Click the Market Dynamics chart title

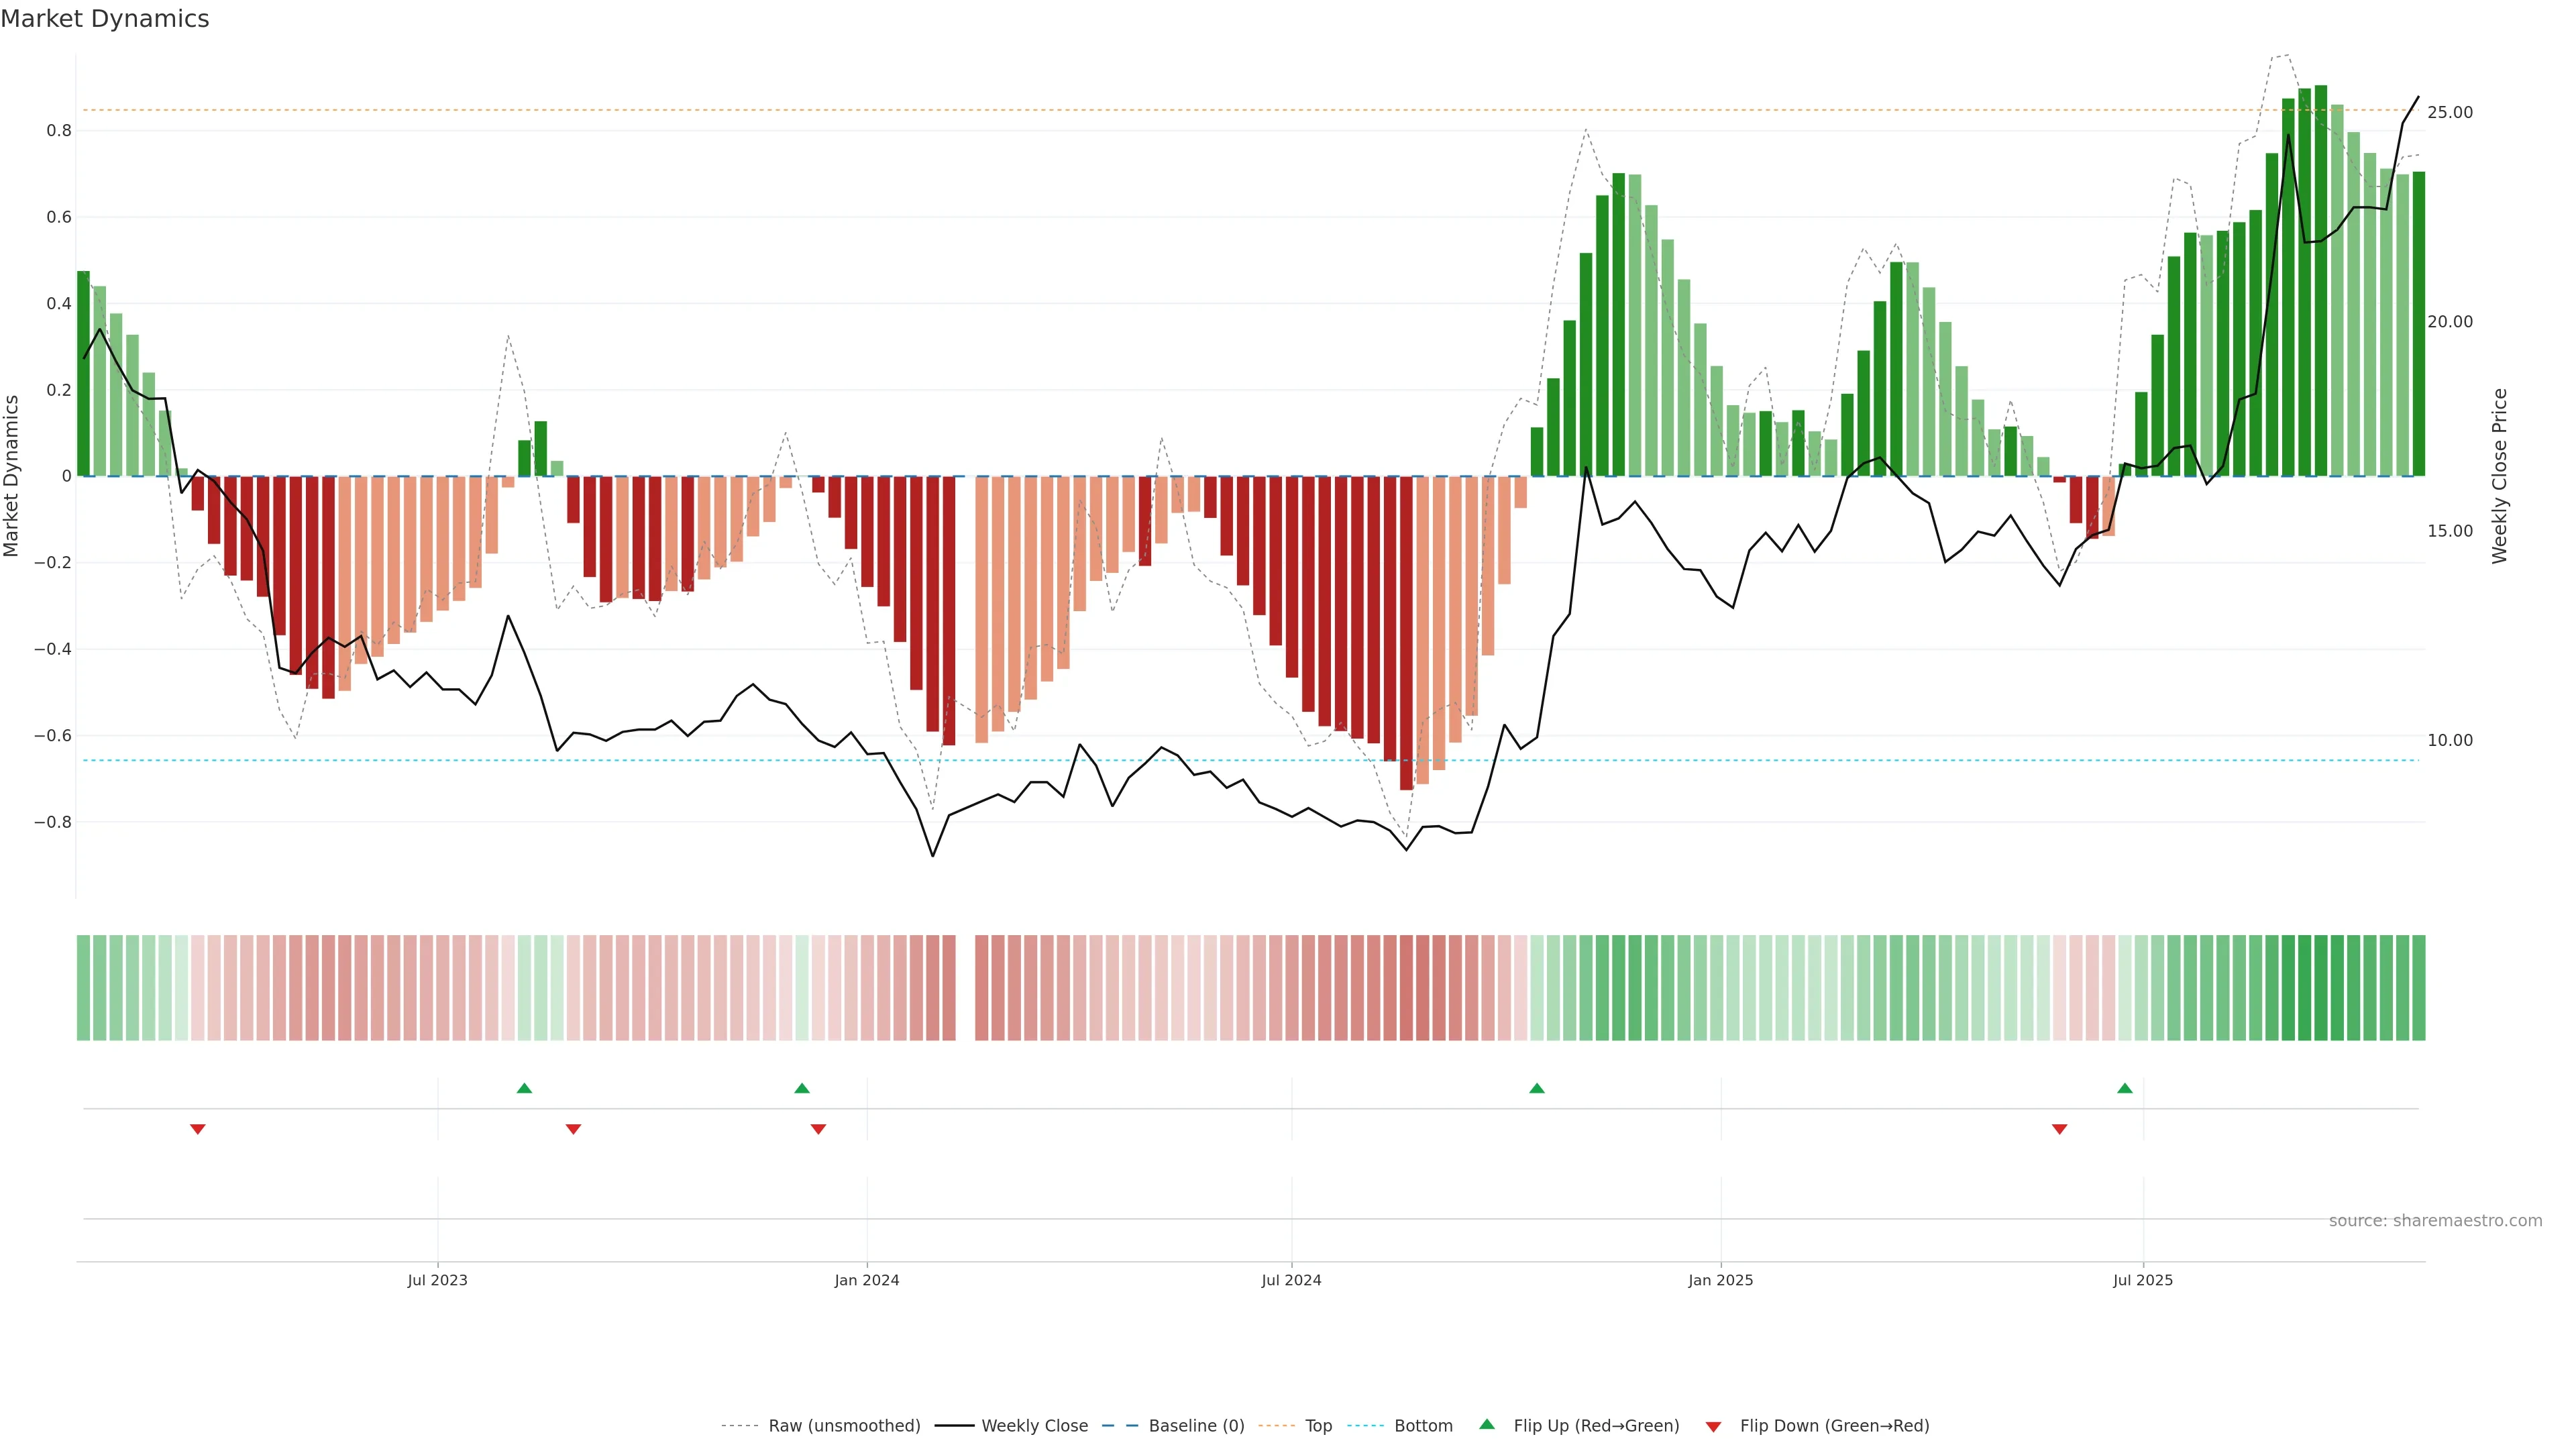pyautogui.click(x=105, y=19)
